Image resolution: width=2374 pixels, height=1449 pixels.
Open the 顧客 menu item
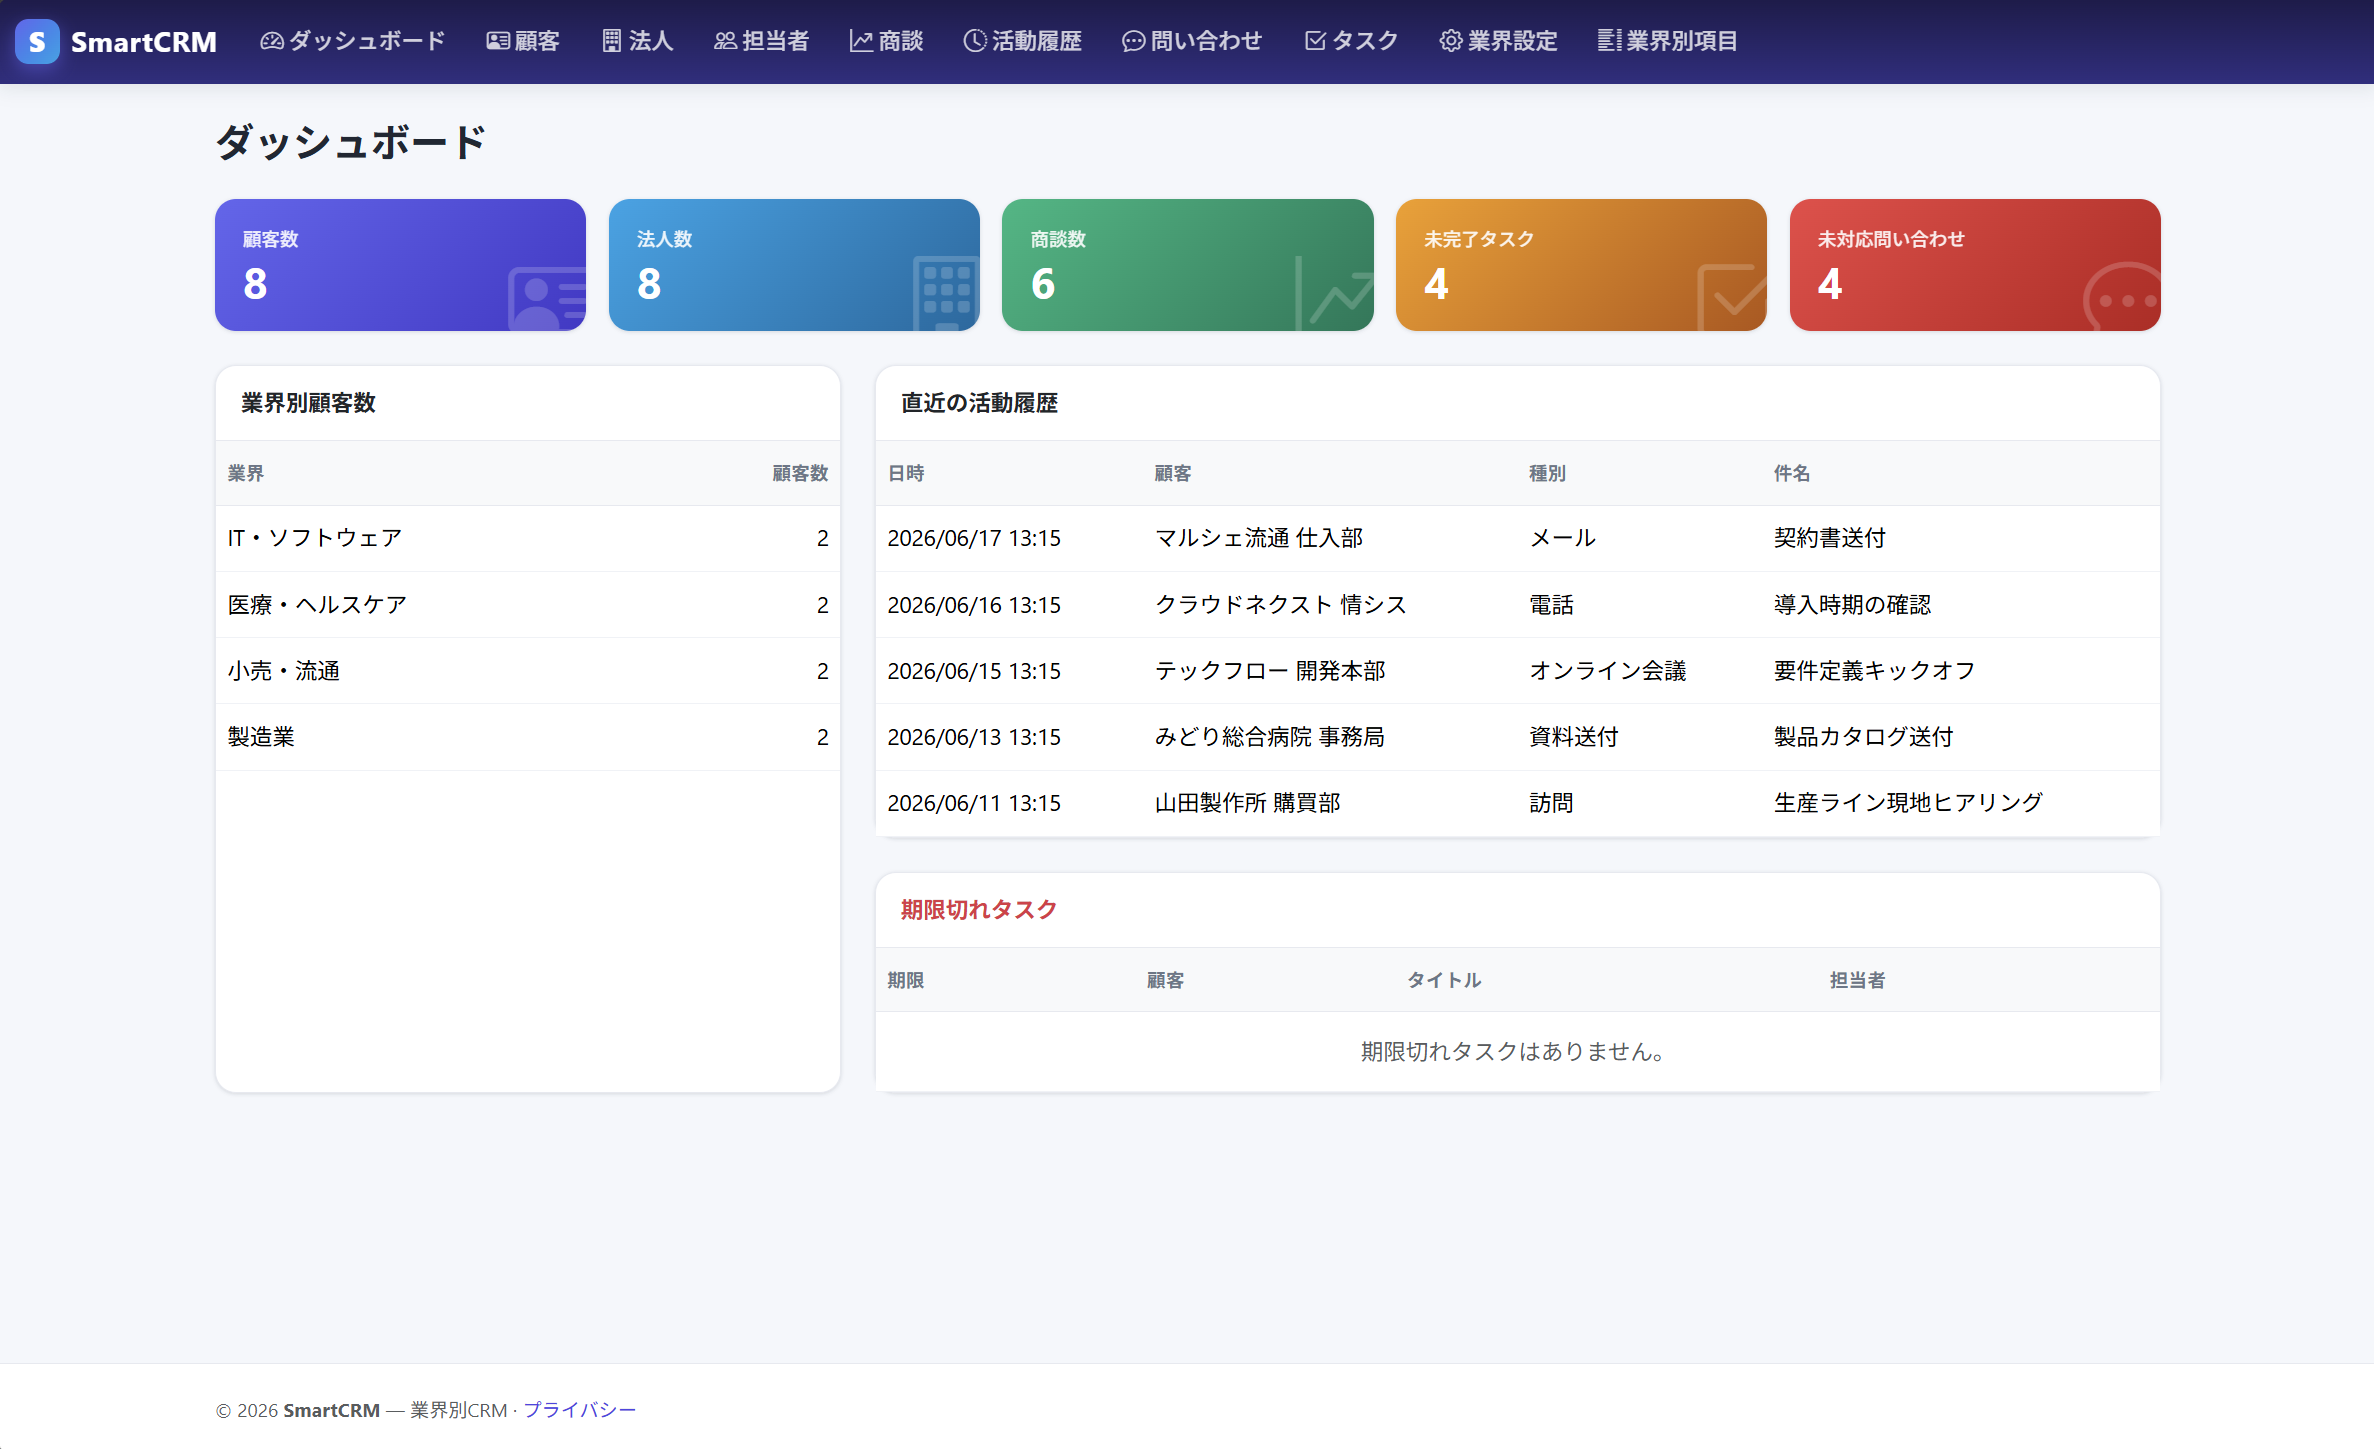(523, 41)
